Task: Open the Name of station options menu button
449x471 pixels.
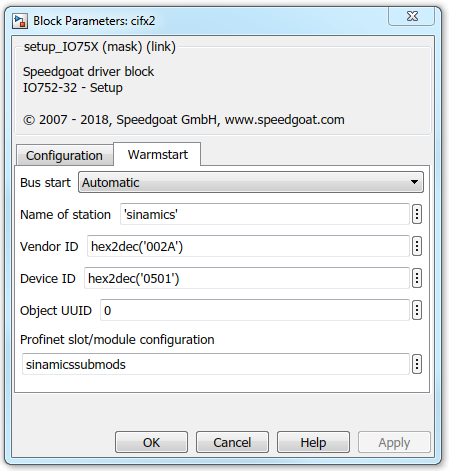Action: coord(417,214)
